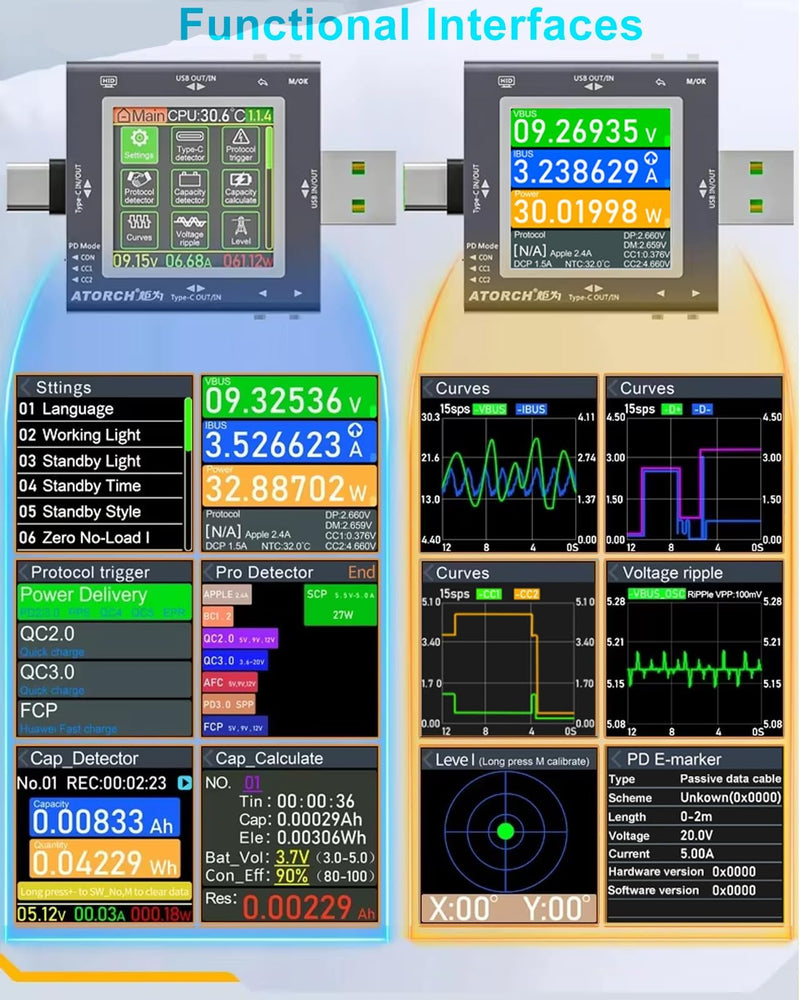This screenshot has height=1000, width=800.
Task: Click the green scrollbar in Sttings list
Action: [x=188, y=425]
